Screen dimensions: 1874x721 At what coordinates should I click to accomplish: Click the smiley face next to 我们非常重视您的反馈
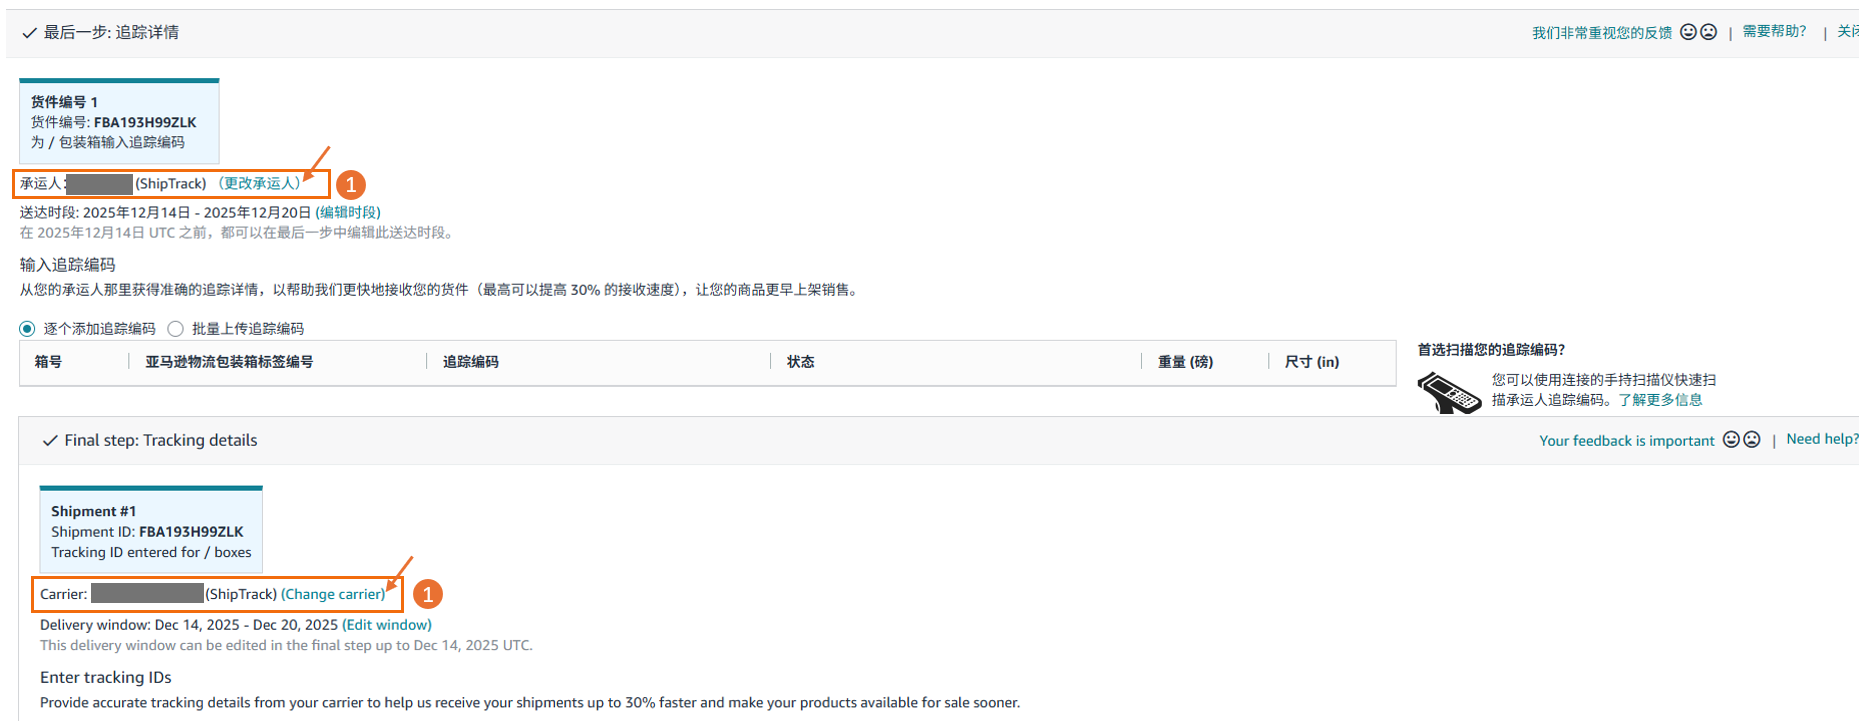pos(1688,32)
